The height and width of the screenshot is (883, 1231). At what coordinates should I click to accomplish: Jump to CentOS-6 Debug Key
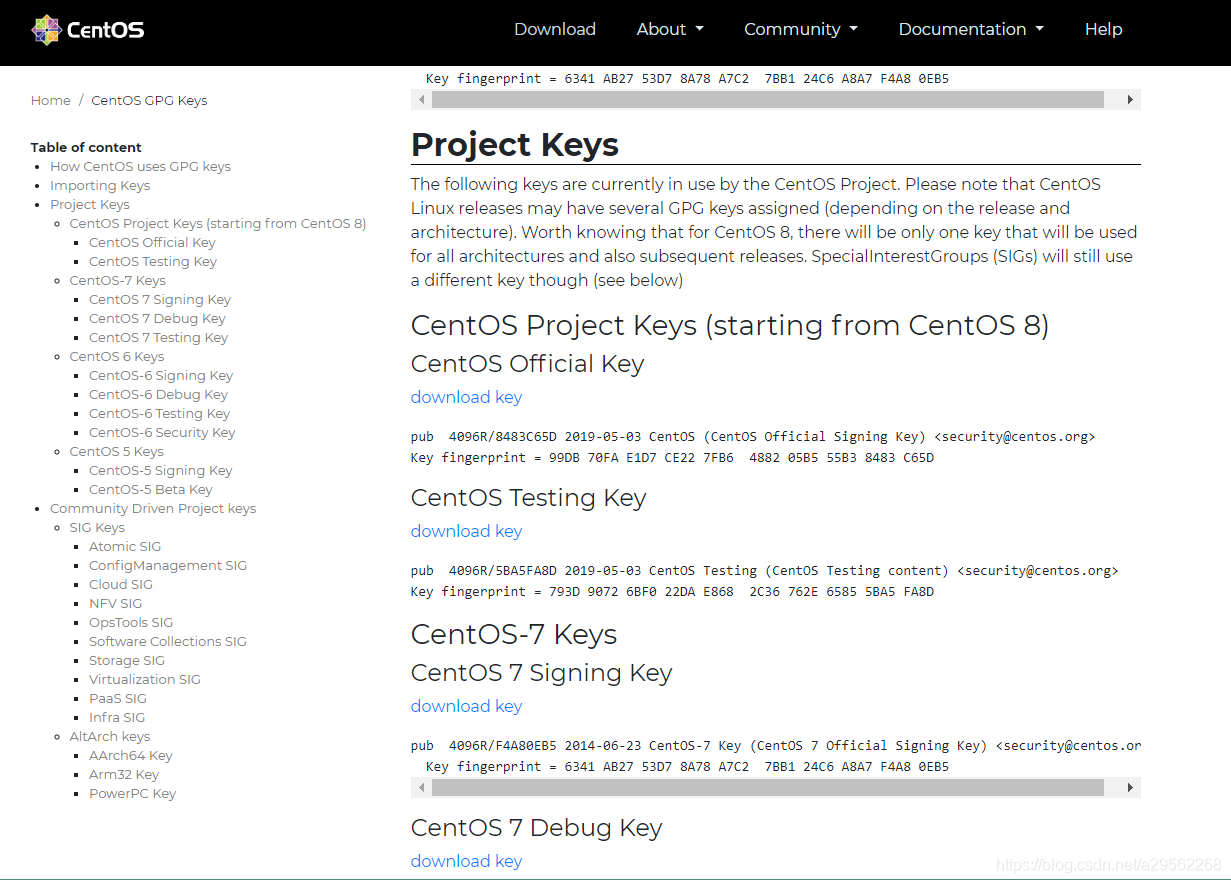coord(158,395)
